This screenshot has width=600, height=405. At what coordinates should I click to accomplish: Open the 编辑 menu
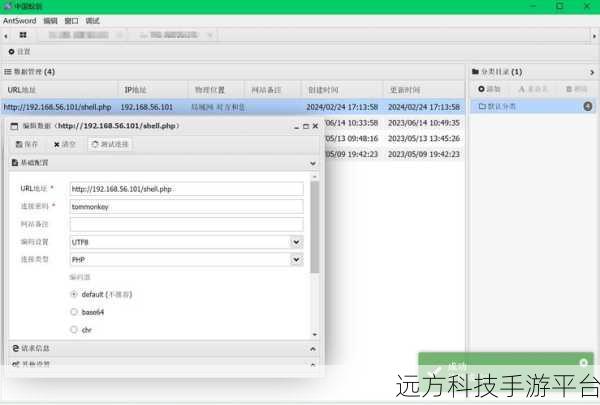coord(50,21)
